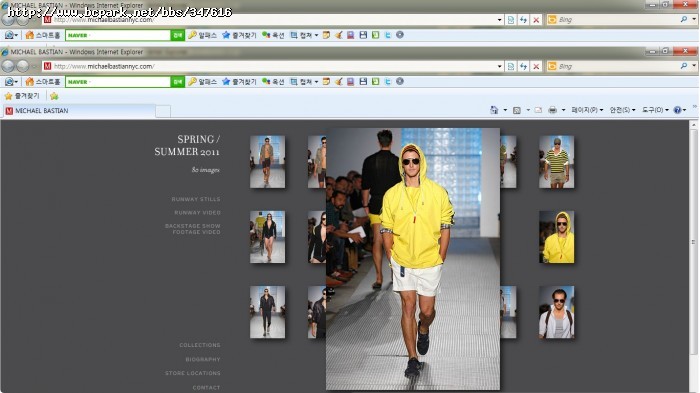Viewport: 700px width, 393px height.
Task: Open the 도구(O) tools dropdown
Action: click(655, 110)
